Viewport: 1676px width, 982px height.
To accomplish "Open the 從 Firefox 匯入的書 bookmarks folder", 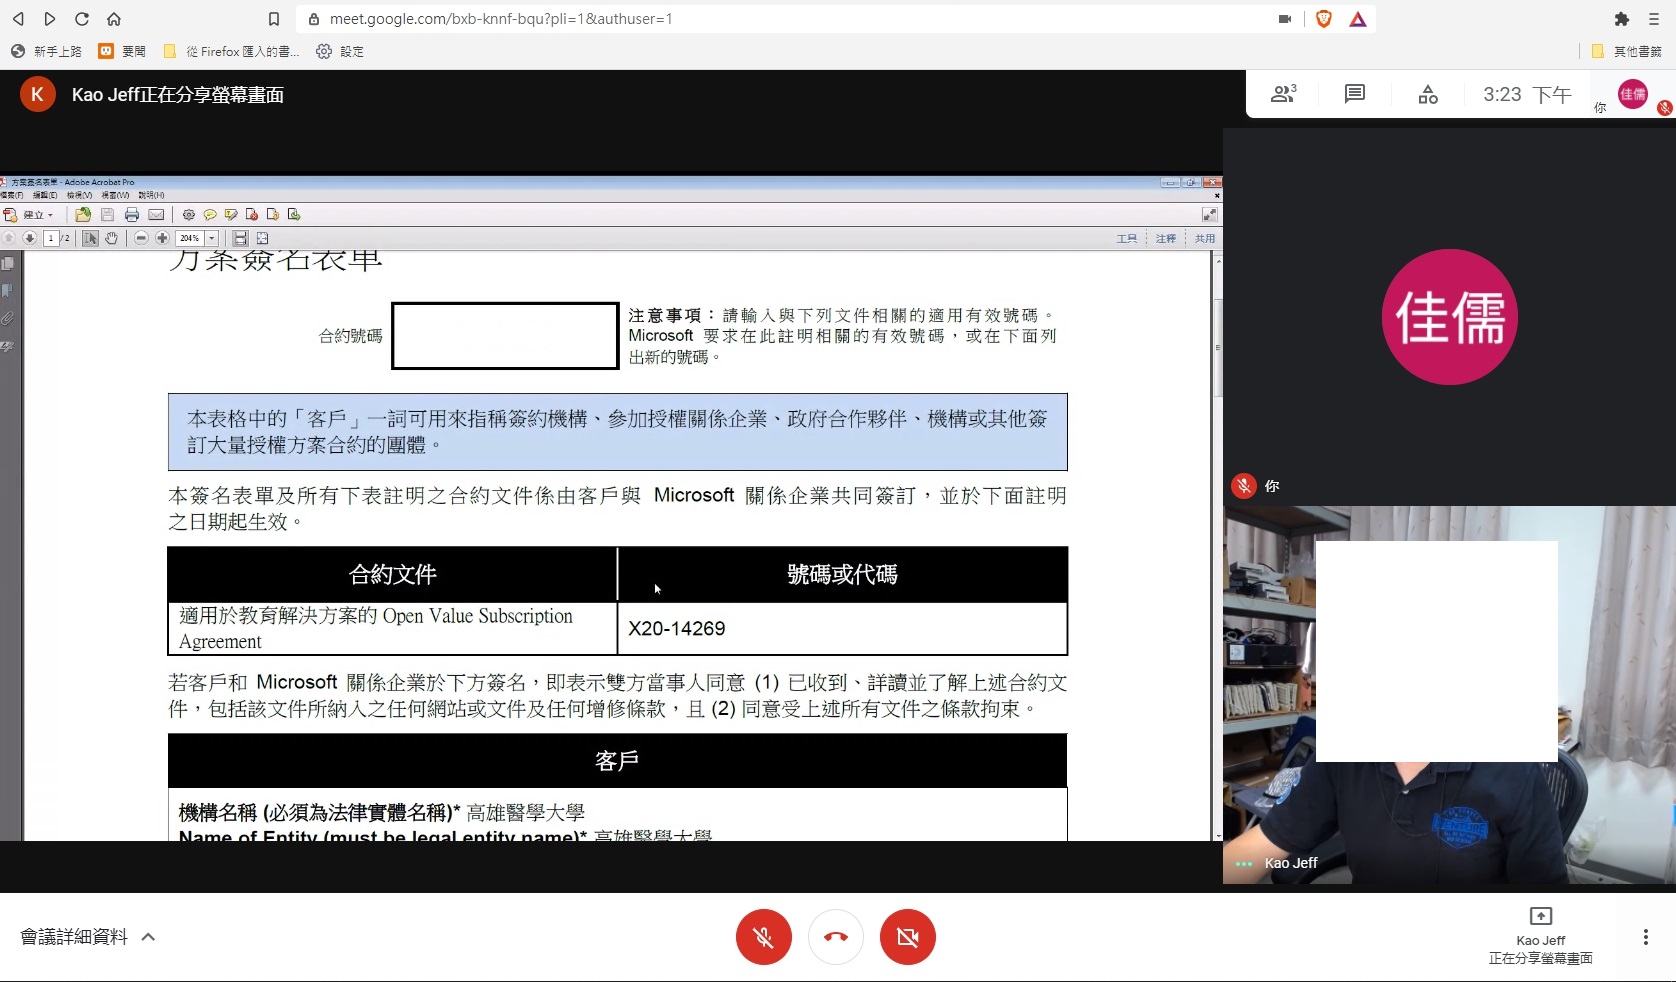I will point(232,51).
